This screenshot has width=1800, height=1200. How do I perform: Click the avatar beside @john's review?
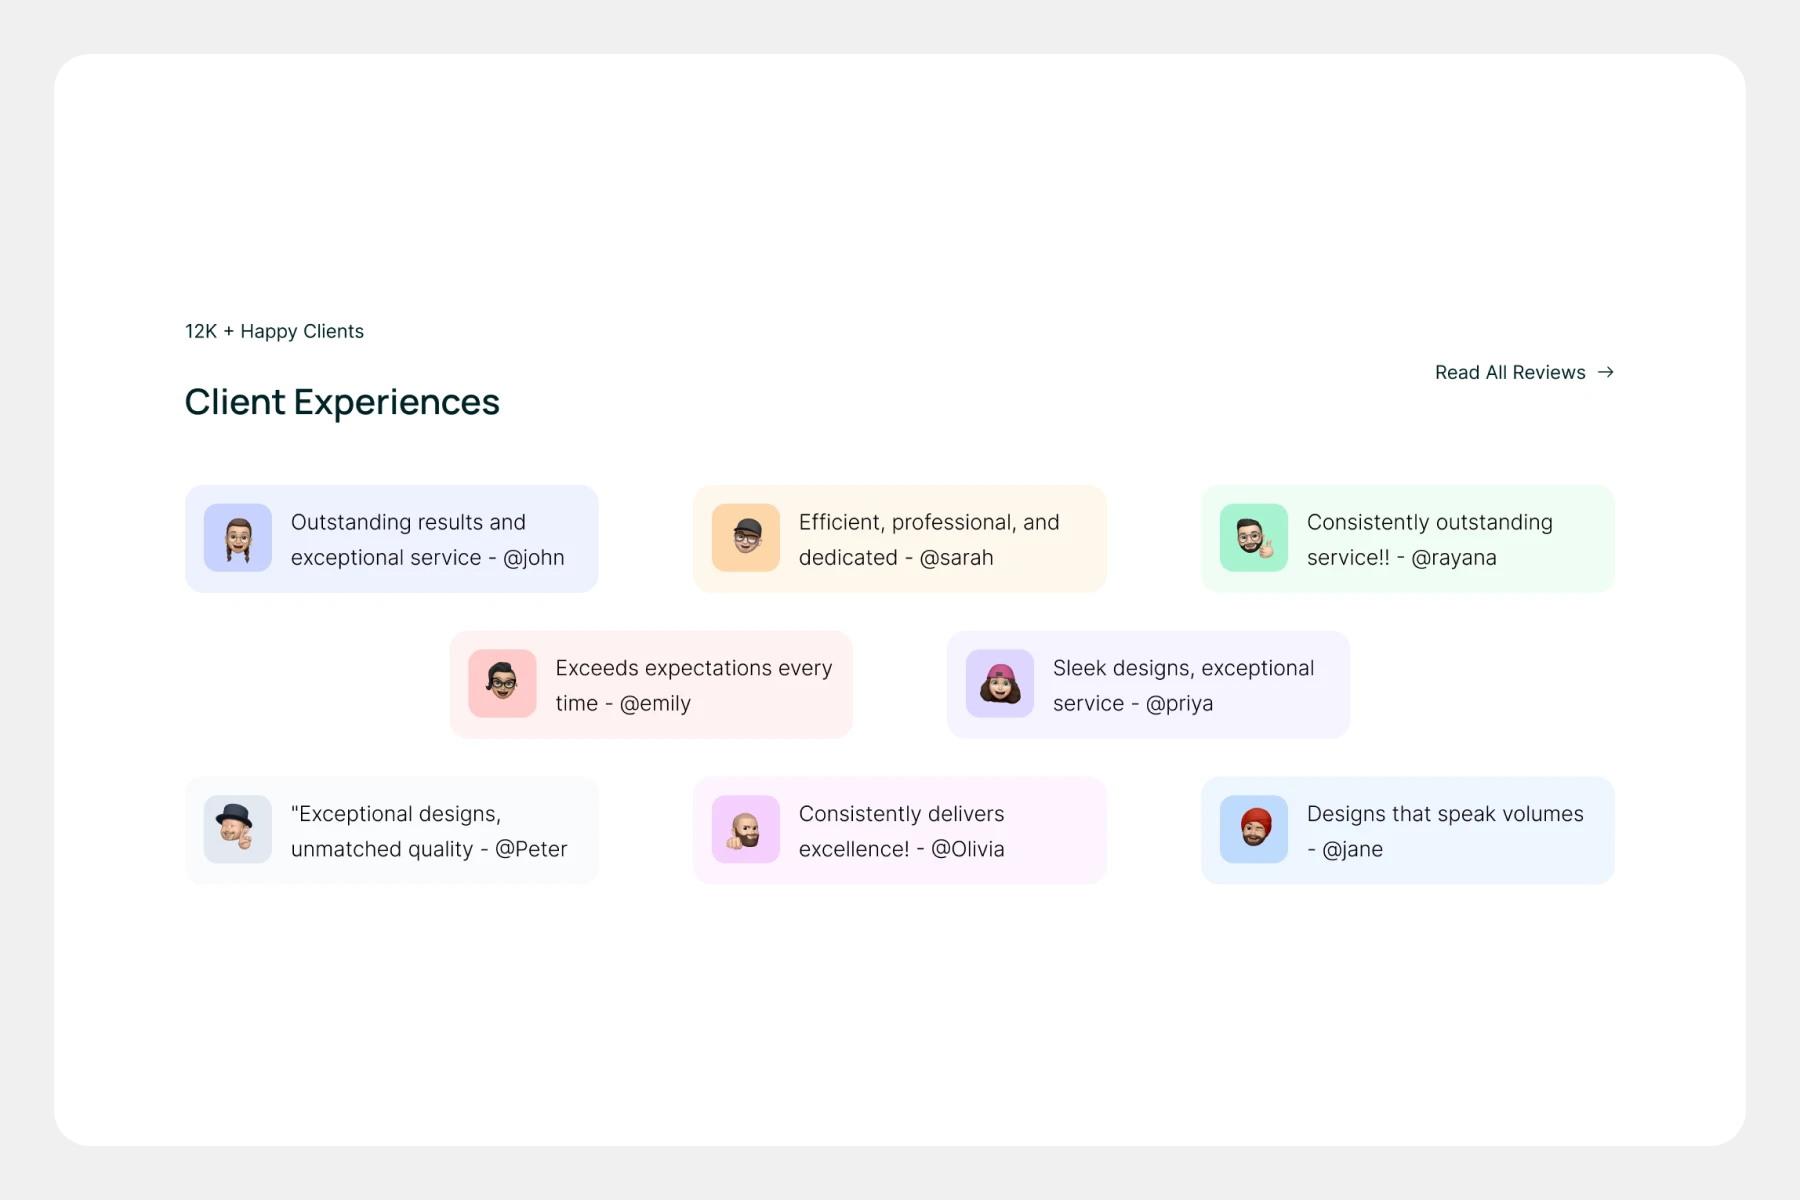238,538
